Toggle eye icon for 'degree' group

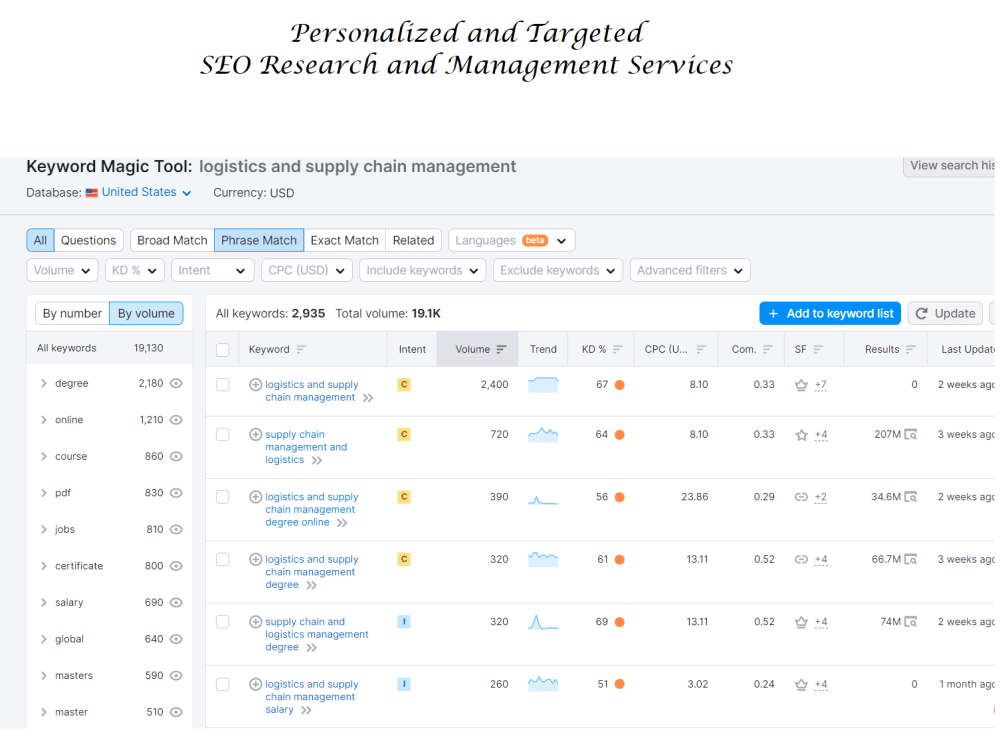point(176,383)
